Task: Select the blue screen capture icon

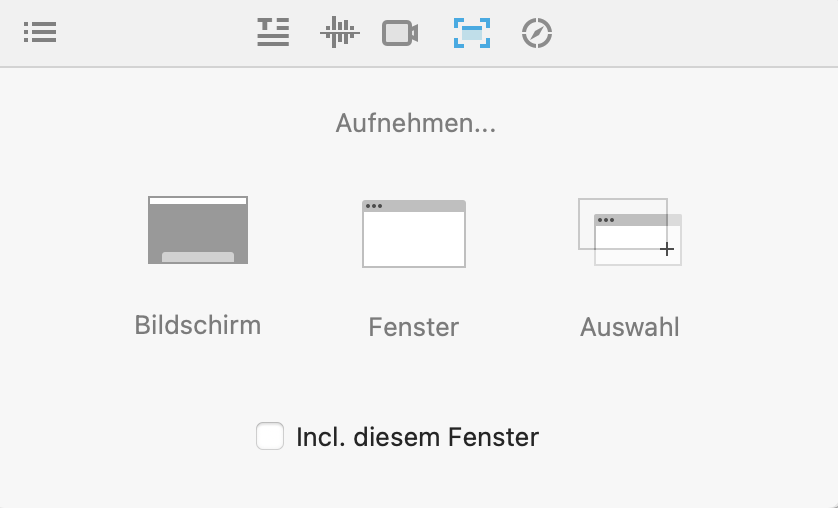Action: [x=472, y=33]
